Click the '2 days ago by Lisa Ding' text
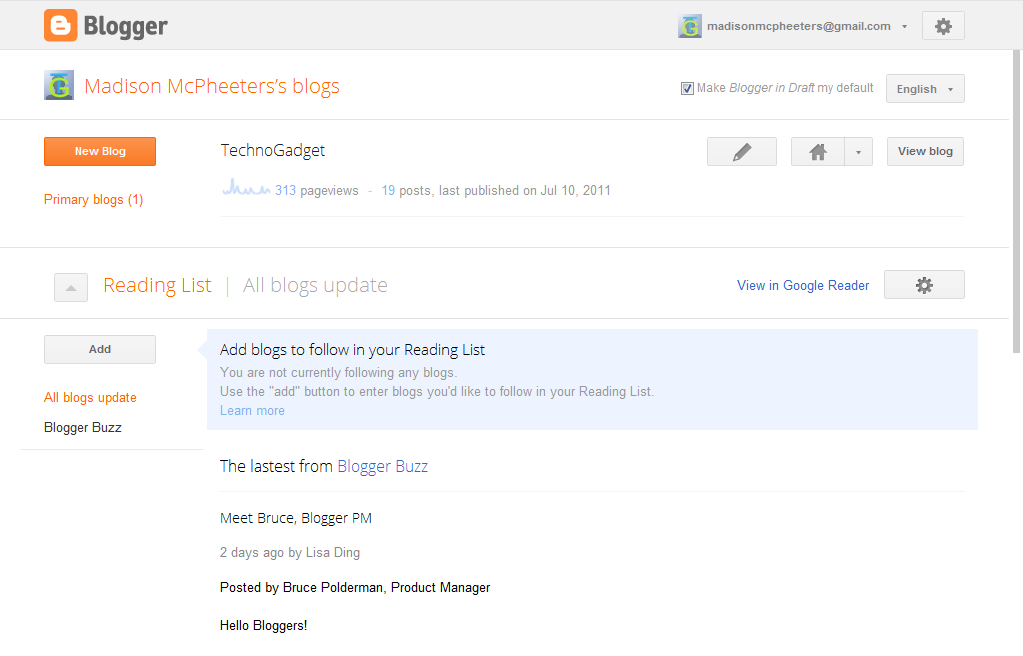The image size is (1023, 656). (x=290, y=552)
